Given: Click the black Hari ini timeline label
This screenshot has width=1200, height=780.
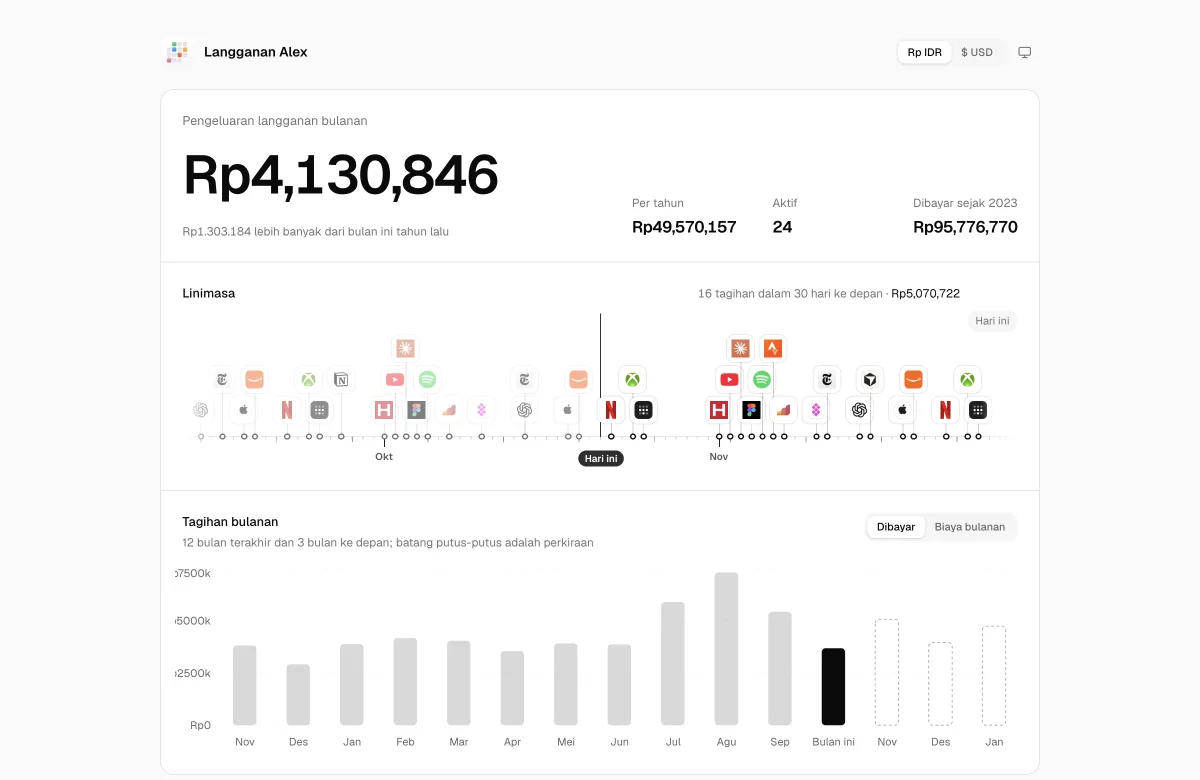Looking at the screenshot, I should (601, 459).
